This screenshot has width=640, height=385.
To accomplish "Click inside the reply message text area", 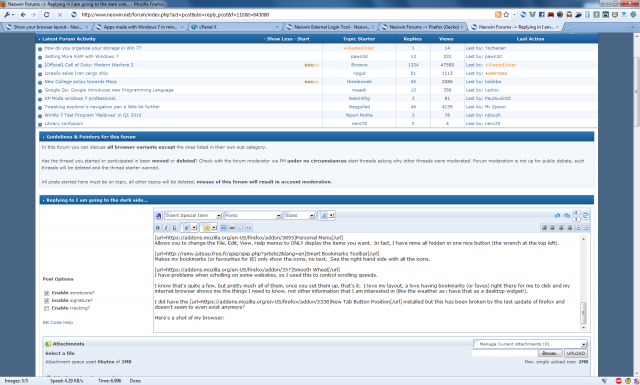I will pos(366,283).
